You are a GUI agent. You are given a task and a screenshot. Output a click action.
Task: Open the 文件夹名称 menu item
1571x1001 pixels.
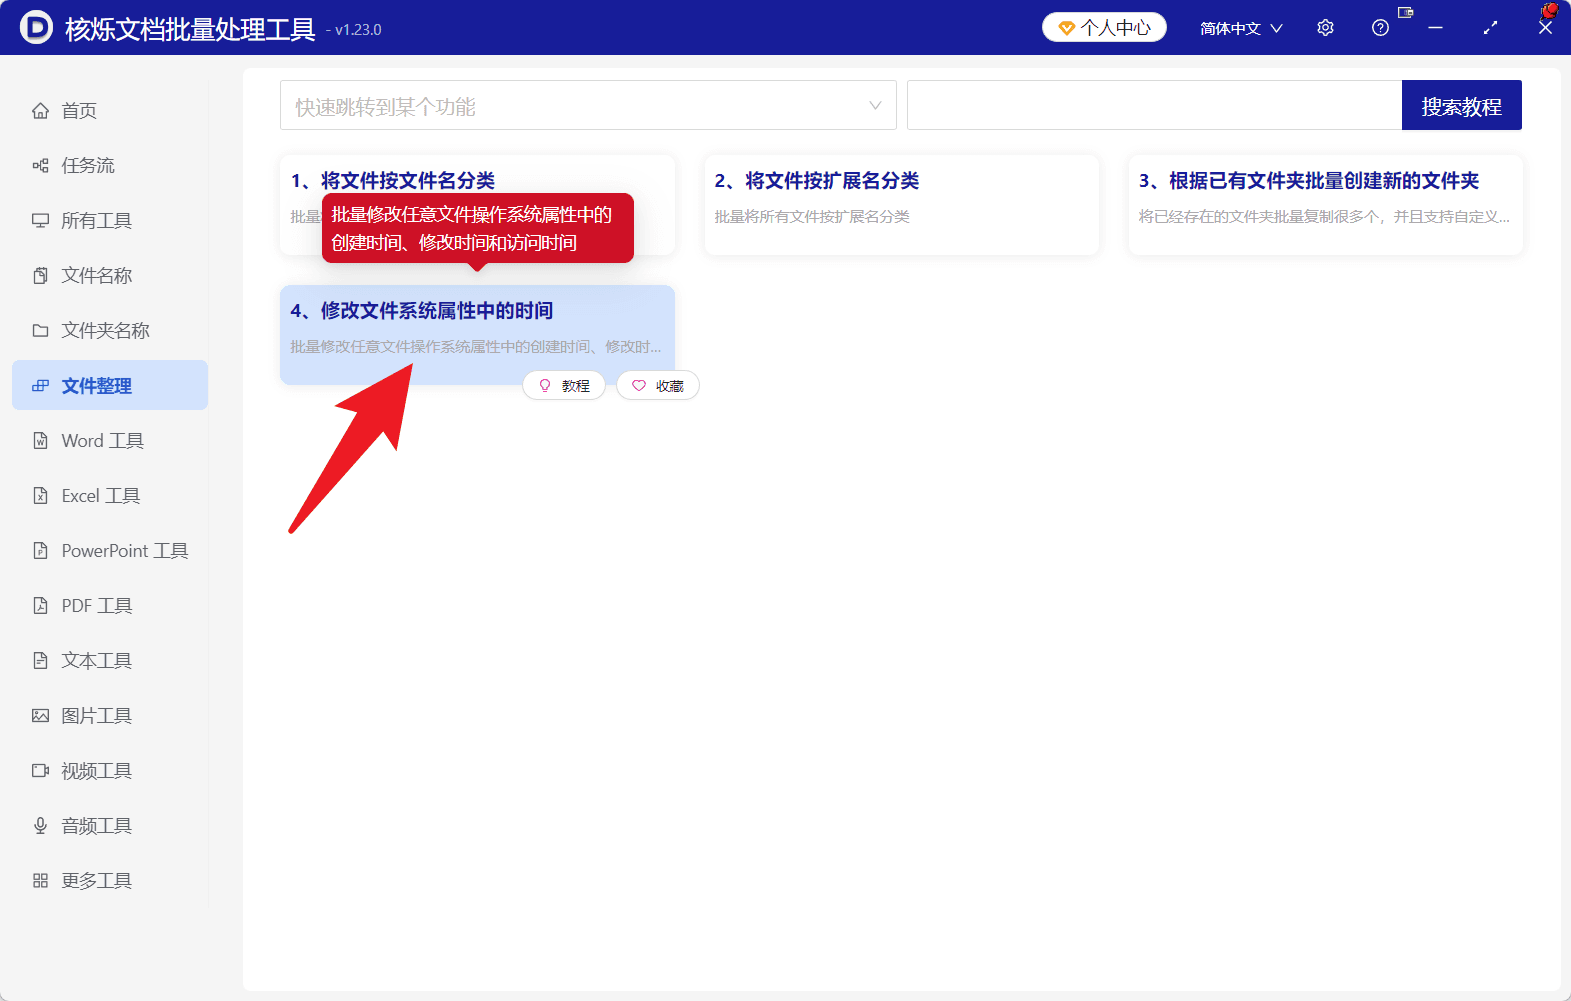click(x=110, y=330)
